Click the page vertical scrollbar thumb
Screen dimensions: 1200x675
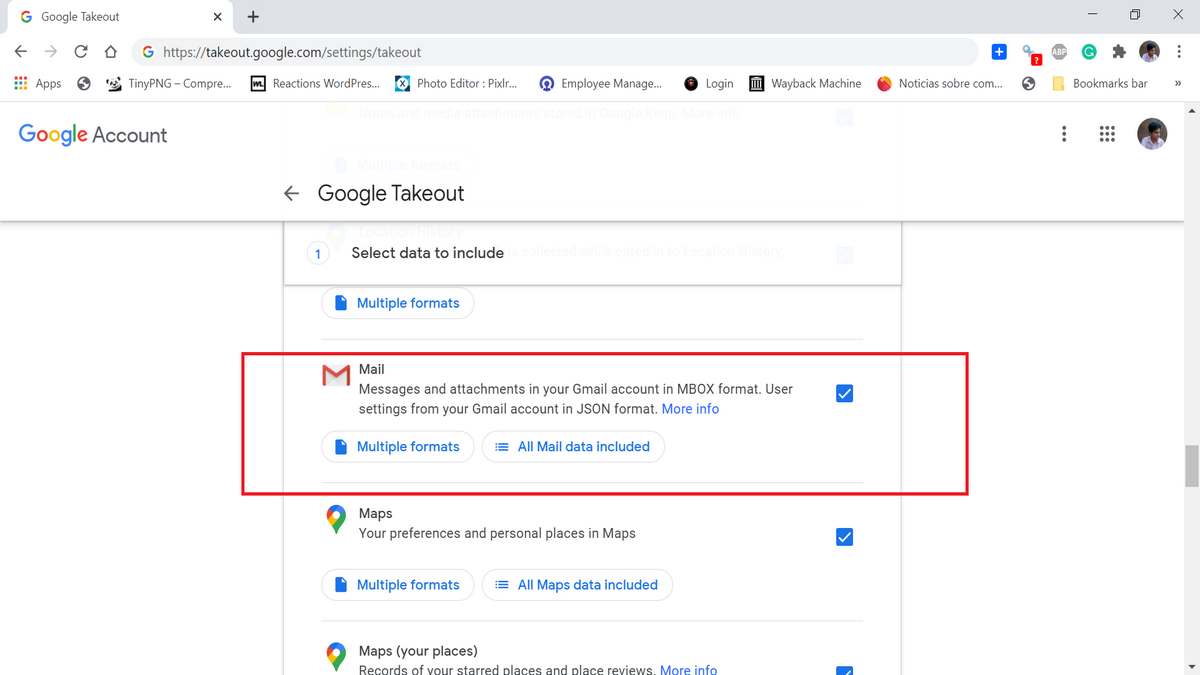[1191, 465]
